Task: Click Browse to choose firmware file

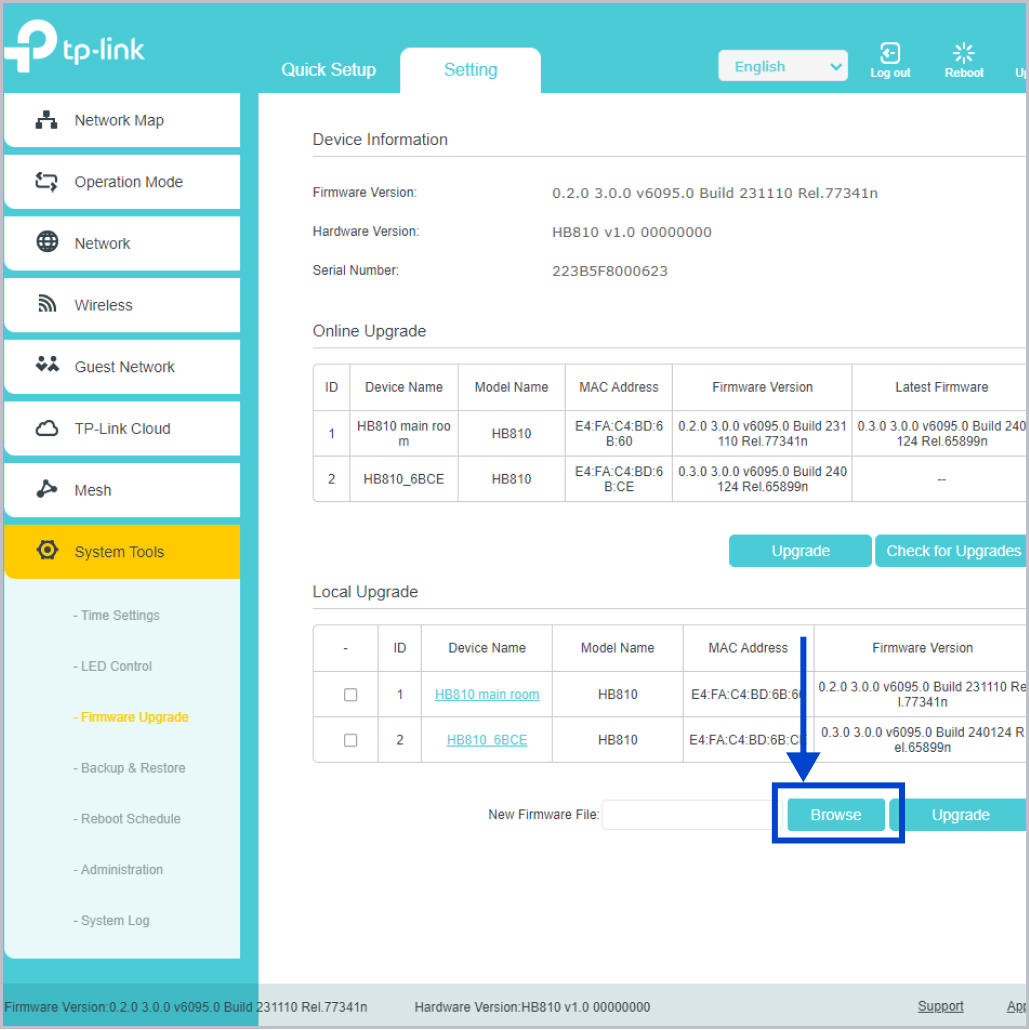Action: pos(836,815)
